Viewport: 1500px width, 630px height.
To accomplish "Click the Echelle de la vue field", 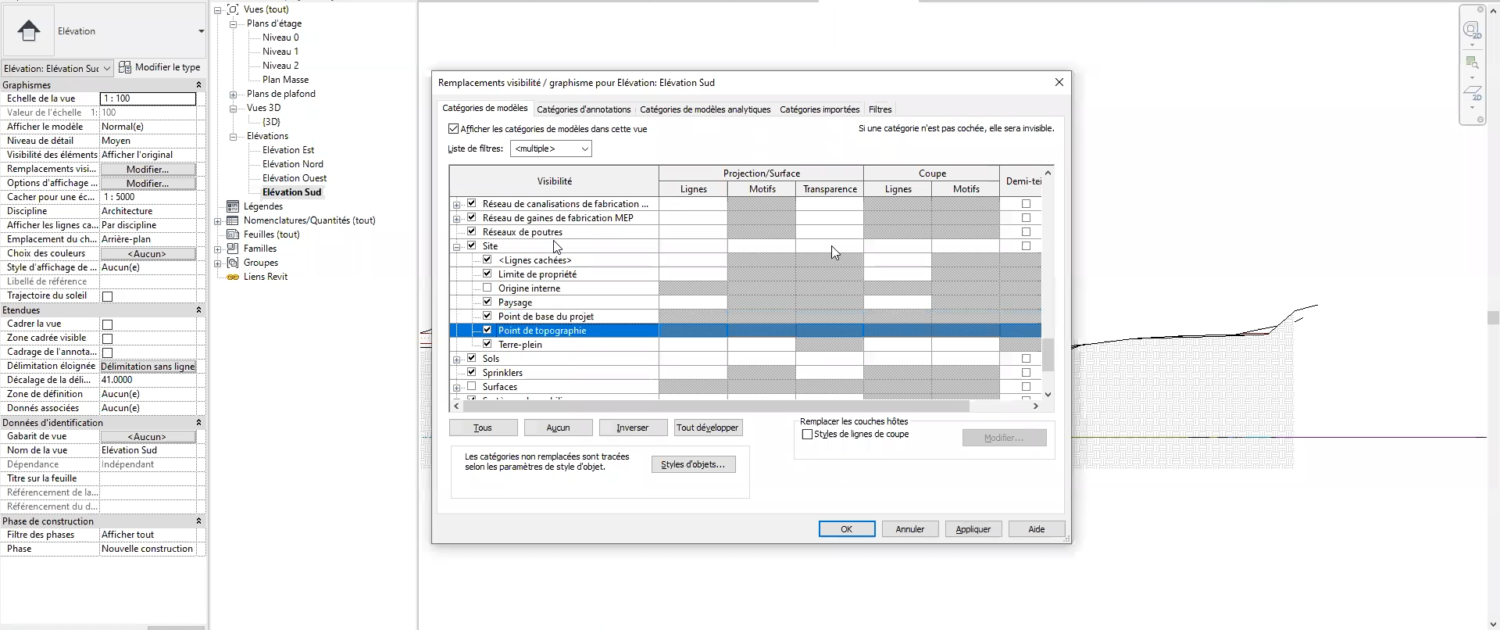I will (148, 99).
